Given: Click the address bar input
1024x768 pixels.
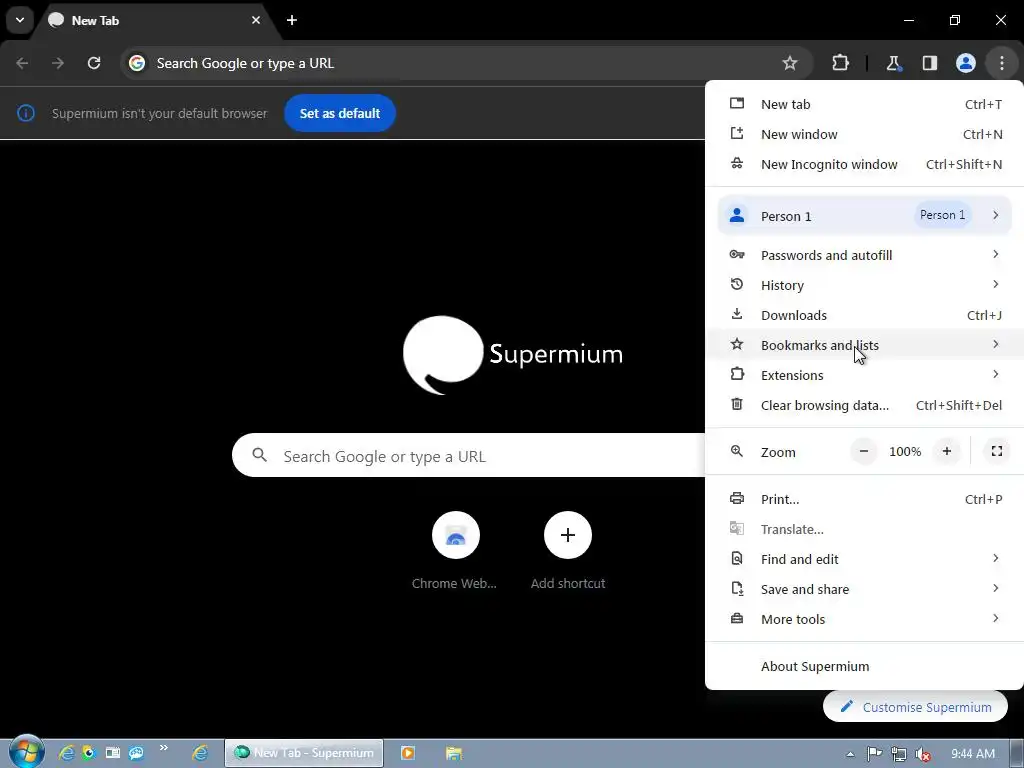Looking at the screenshot, I should [x=464, y=63].
